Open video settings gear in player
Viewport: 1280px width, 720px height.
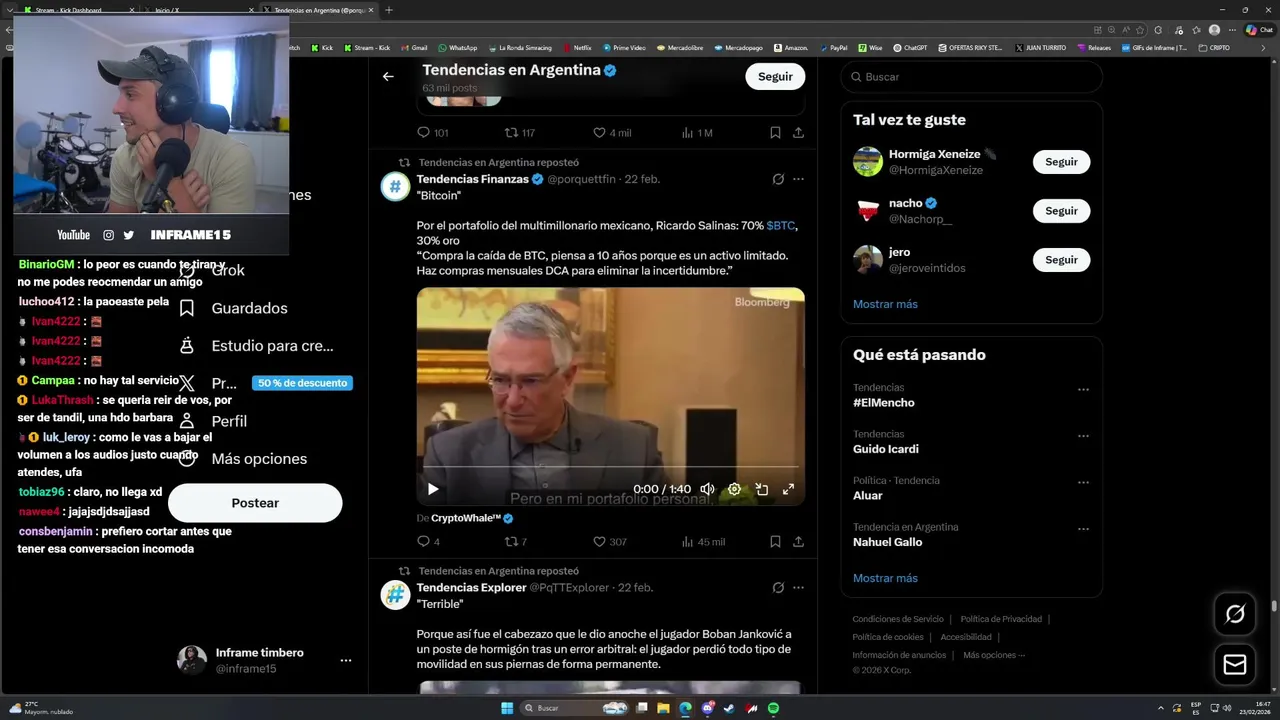(734, 489)
